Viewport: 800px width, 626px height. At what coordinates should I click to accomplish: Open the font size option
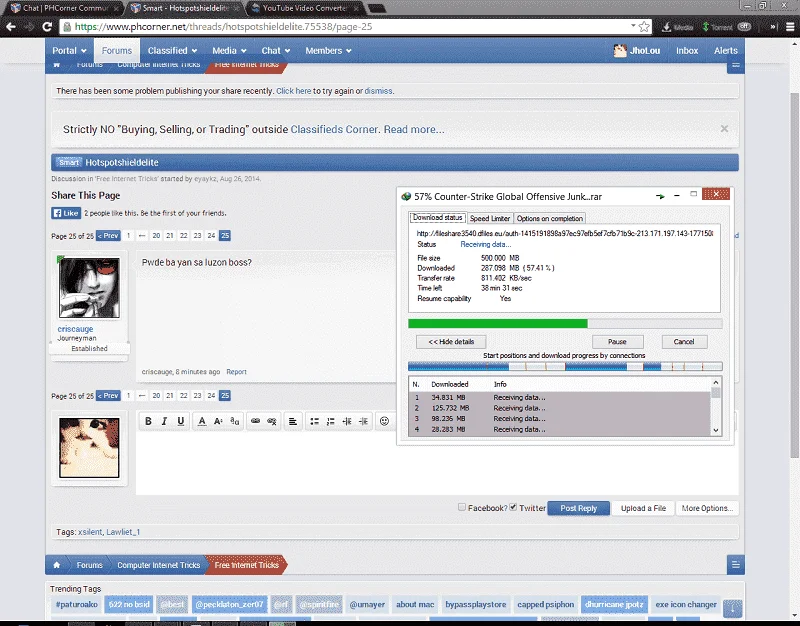pos(218,421)
